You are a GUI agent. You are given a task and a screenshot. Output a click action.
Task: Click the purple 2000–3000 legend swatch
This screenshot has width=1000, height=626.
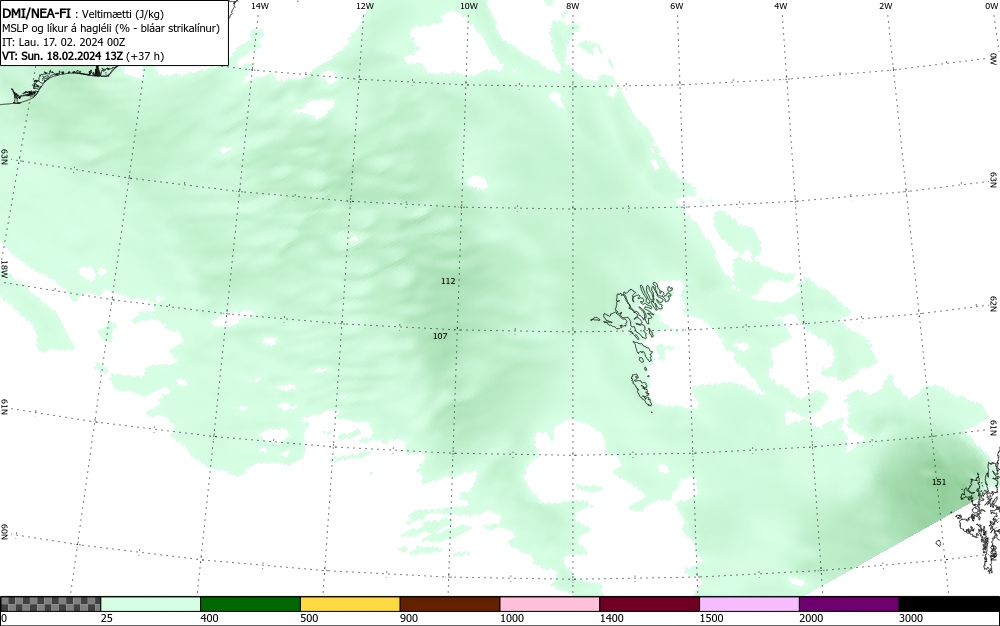[x=849, y=604]
